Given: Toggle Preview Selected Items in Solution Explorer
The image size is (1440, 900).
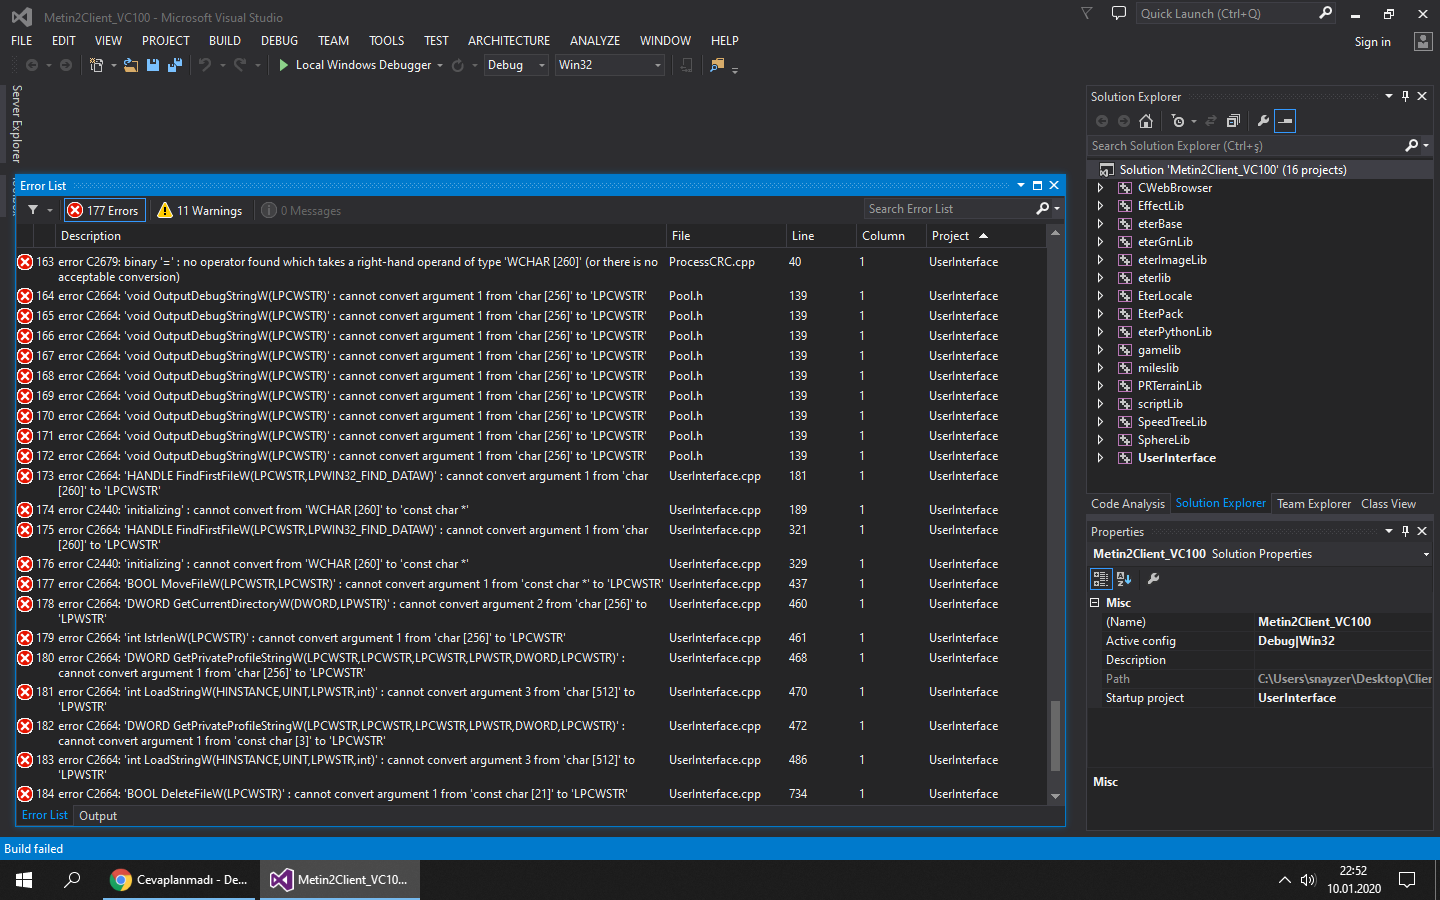Looking at the screenshot, I should coord(1286,121).
